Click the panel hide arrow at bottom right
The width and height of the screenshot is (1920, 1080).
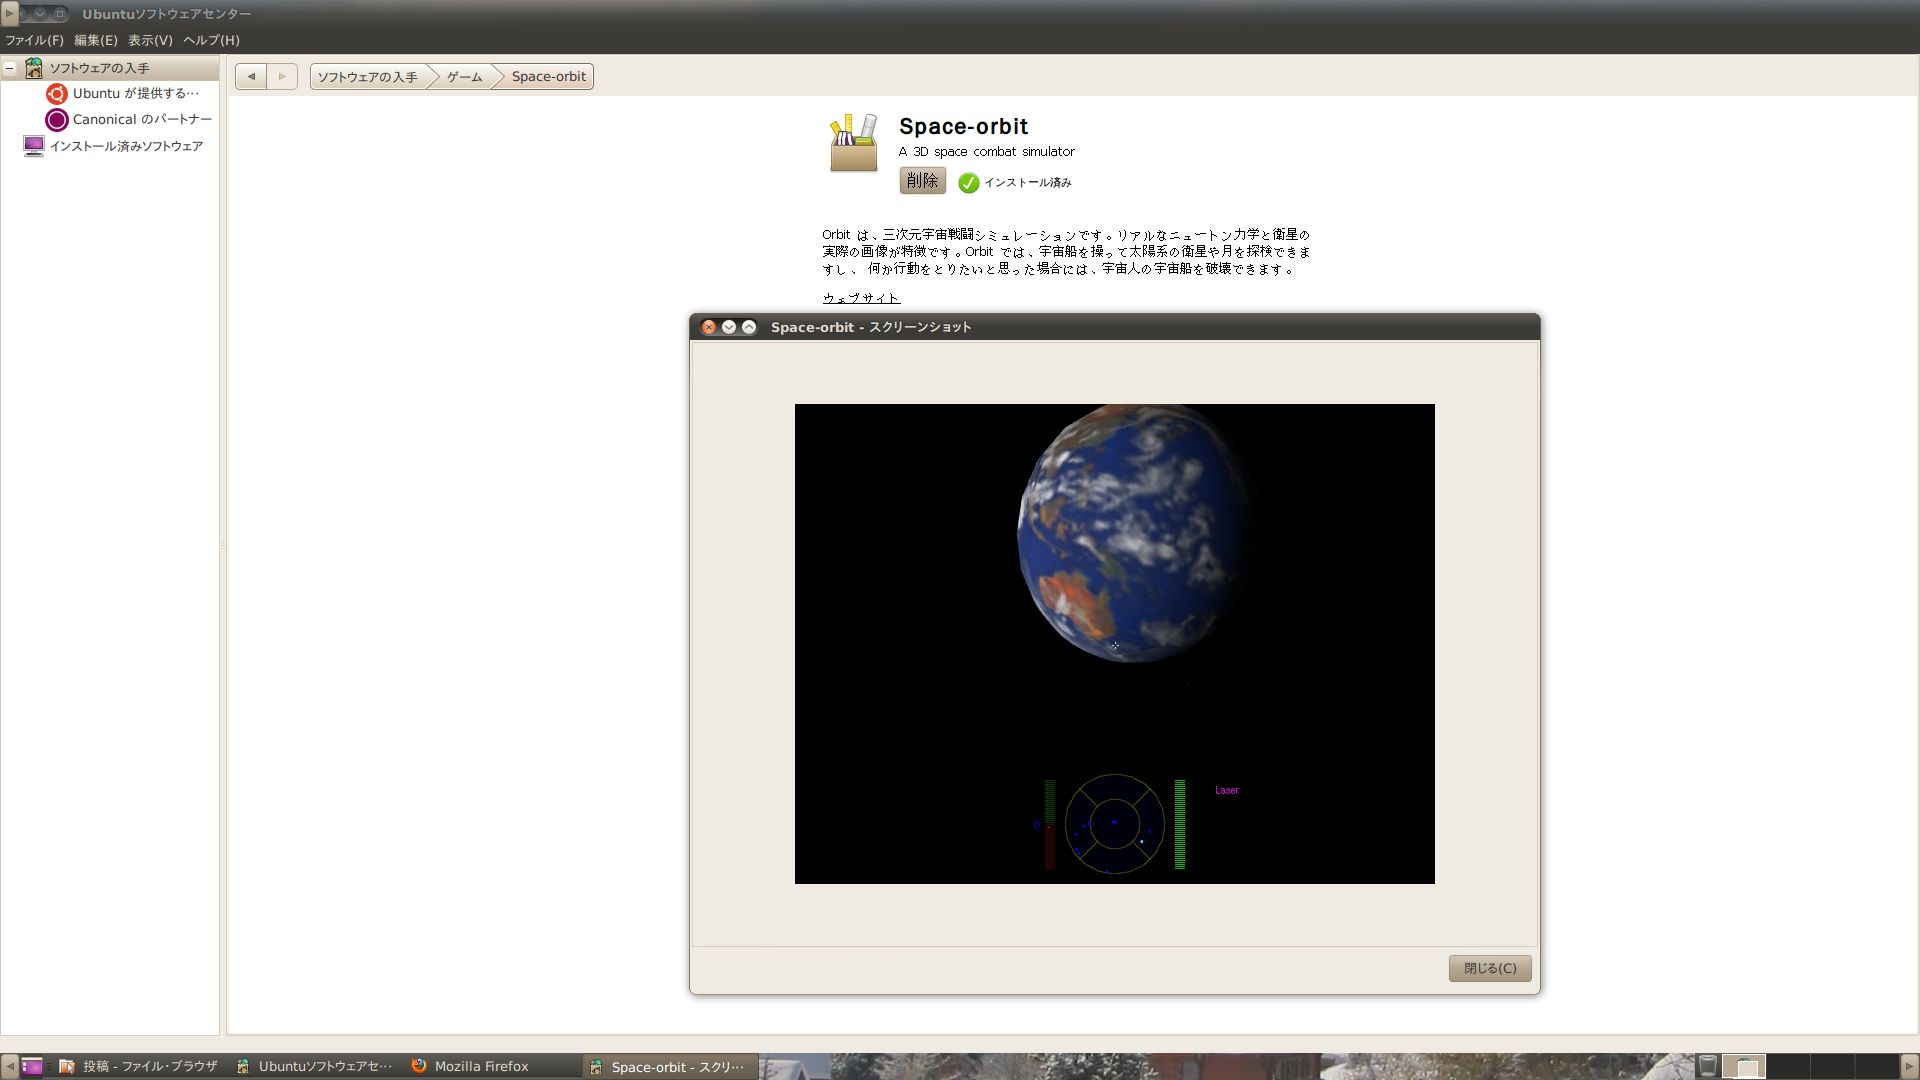click(x=1910, y=1067)
